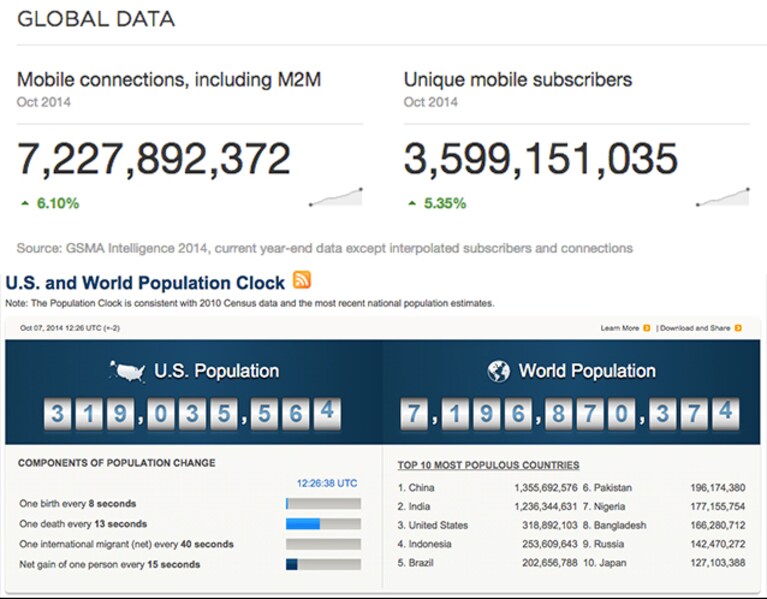Click the net gain progress bar

click(323, 564)
